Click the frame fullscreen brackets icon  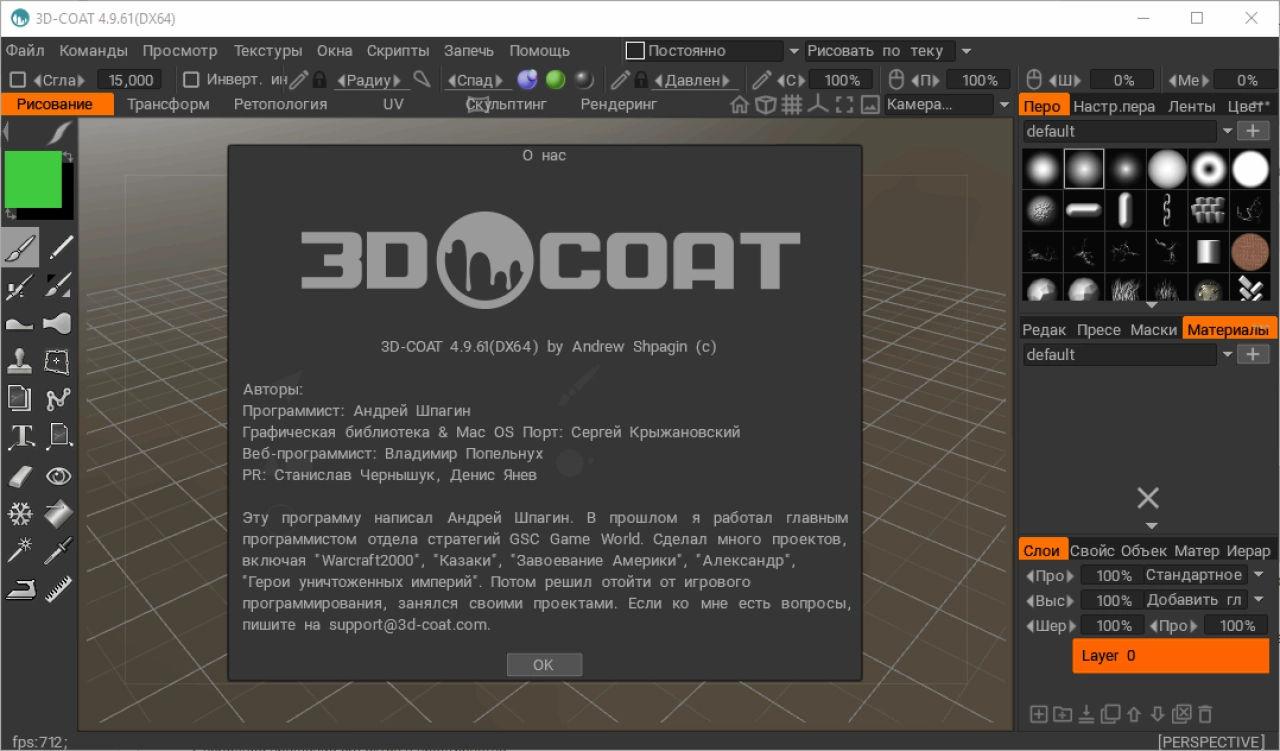tap(844, 104)
